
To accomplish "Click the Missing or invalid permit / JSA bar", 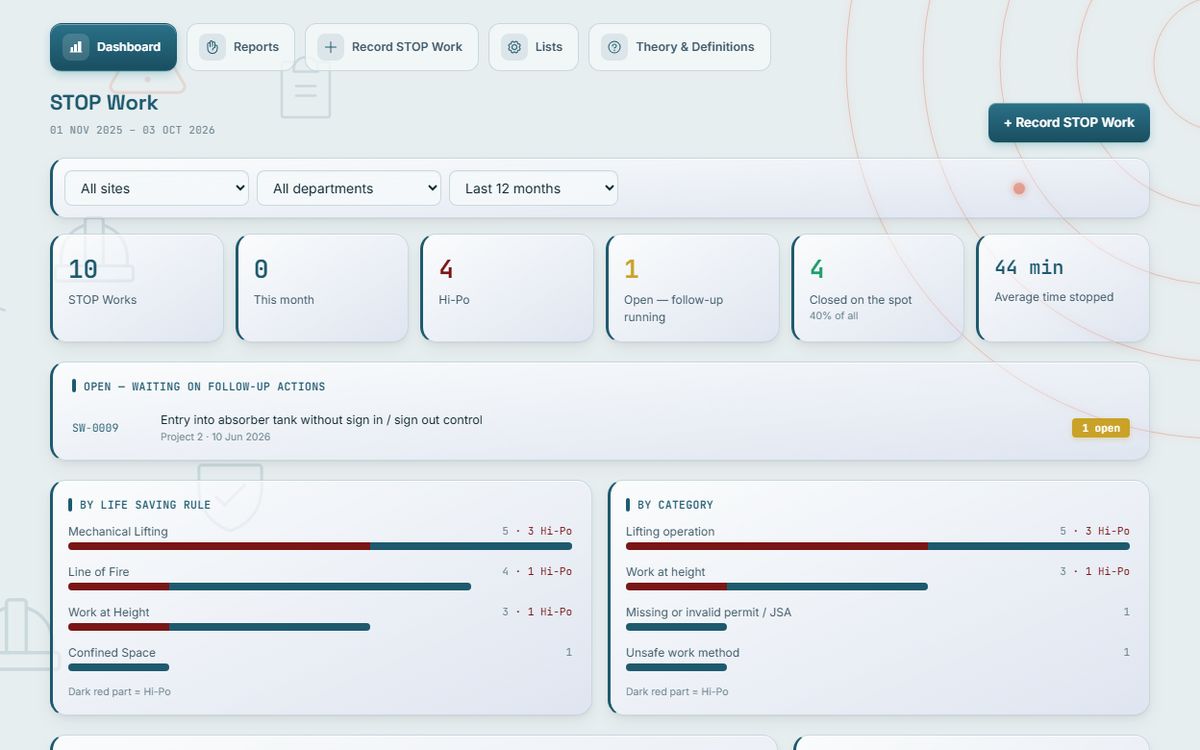I will pos(676,627).
